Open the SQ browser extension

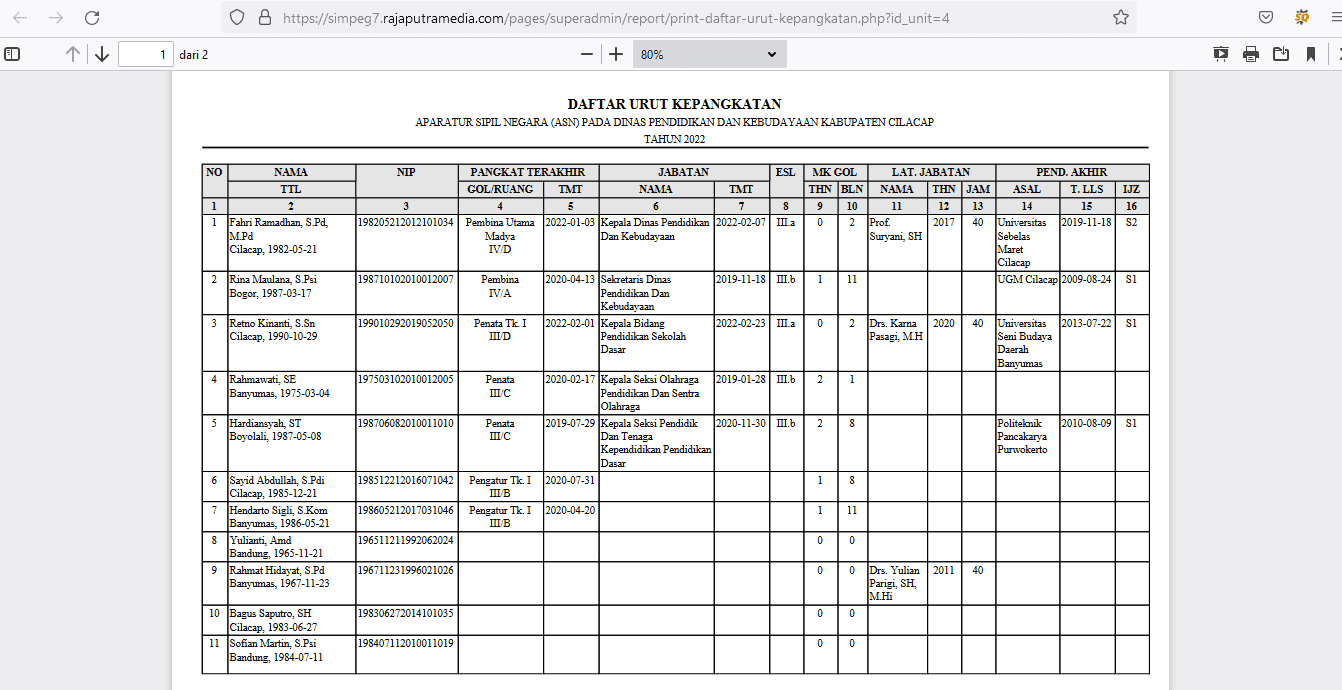(1302, 18)
